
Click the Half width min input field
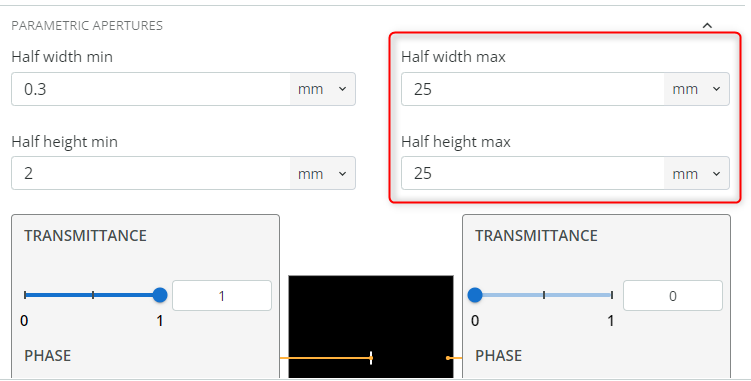(151, 89)
